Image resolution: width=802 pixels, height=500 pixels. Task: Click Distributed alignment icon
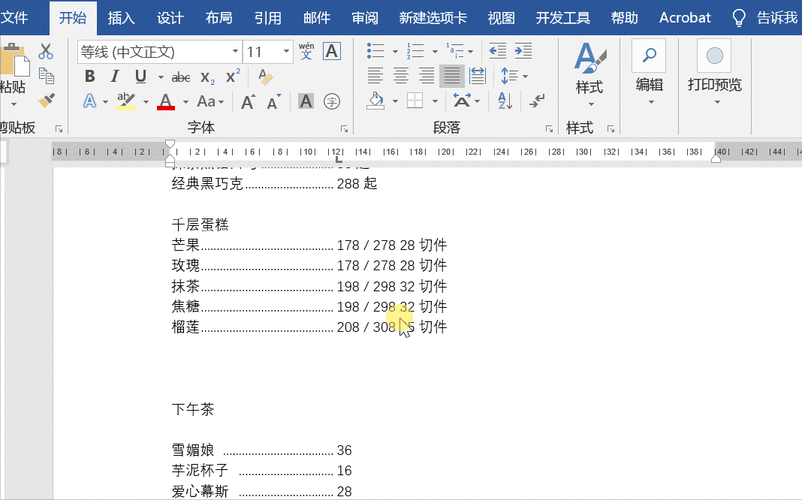477,76
